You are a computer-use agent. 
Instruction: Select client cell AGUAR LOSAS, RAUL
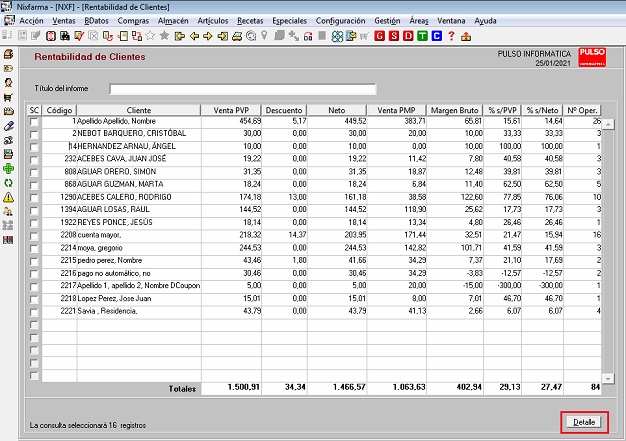coord(139,210)
